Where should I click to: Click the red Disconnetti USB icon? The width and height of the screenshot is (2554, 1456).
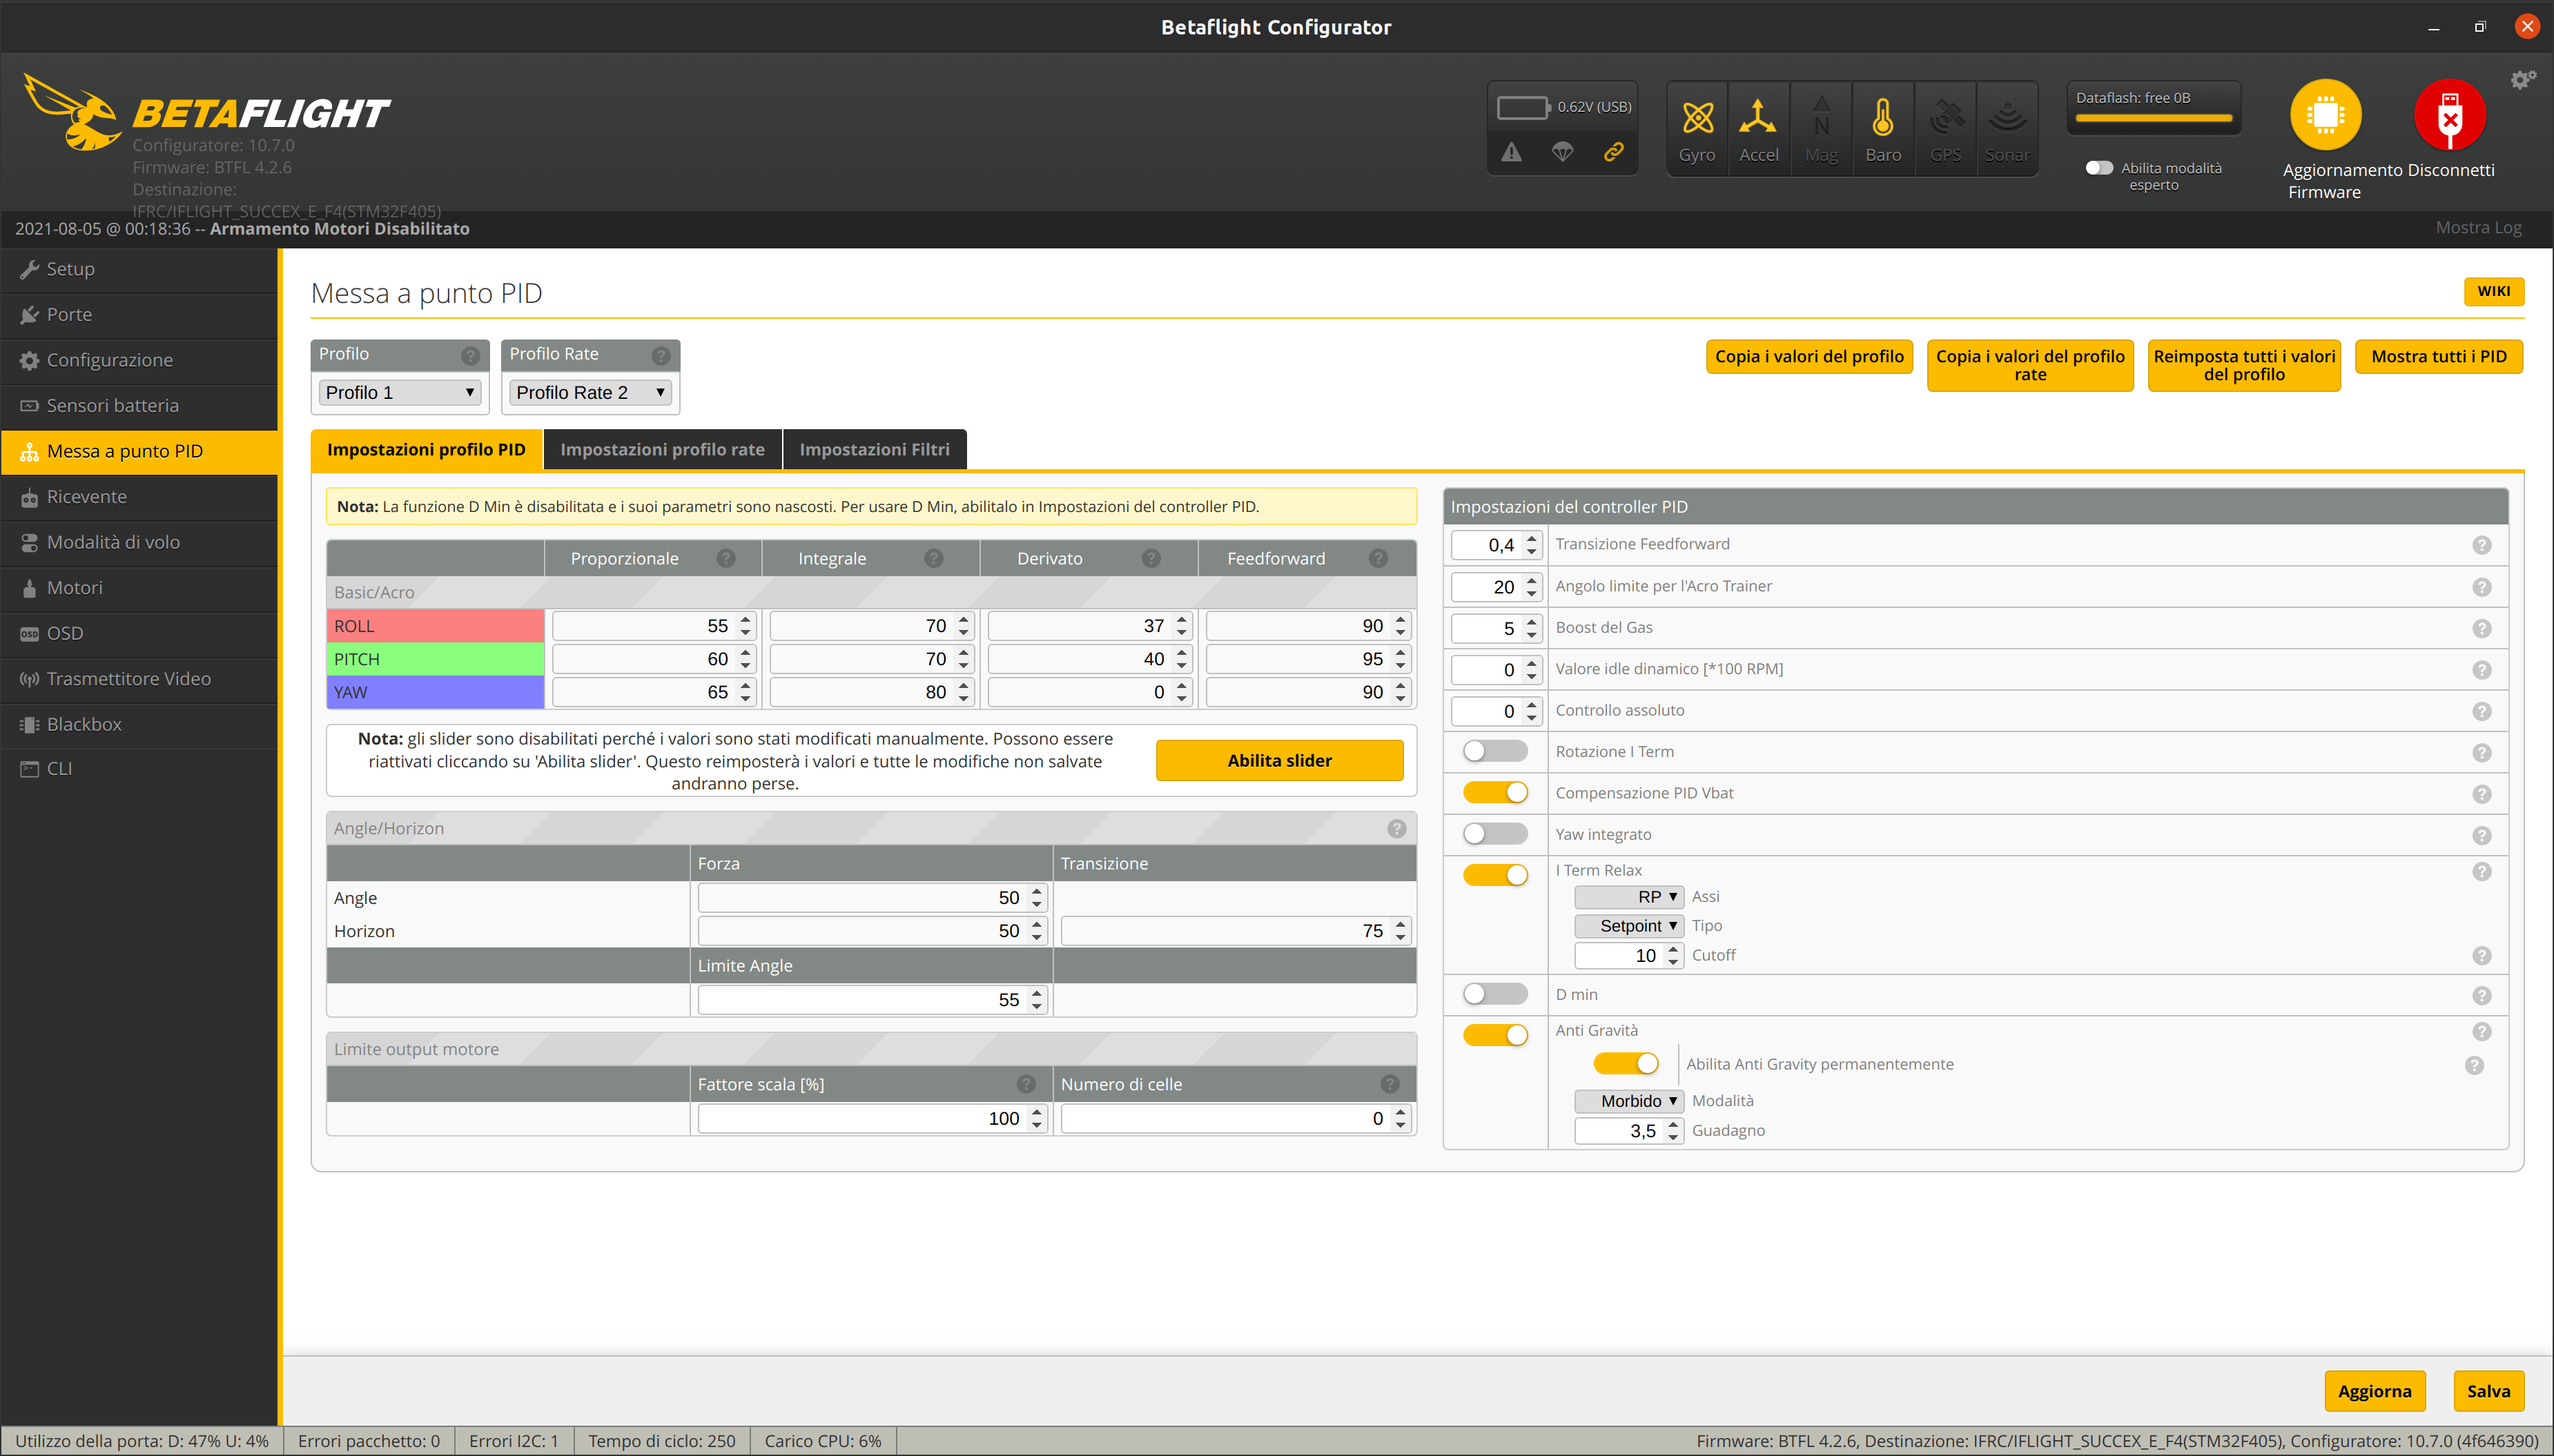click(x=2449, y=115)
